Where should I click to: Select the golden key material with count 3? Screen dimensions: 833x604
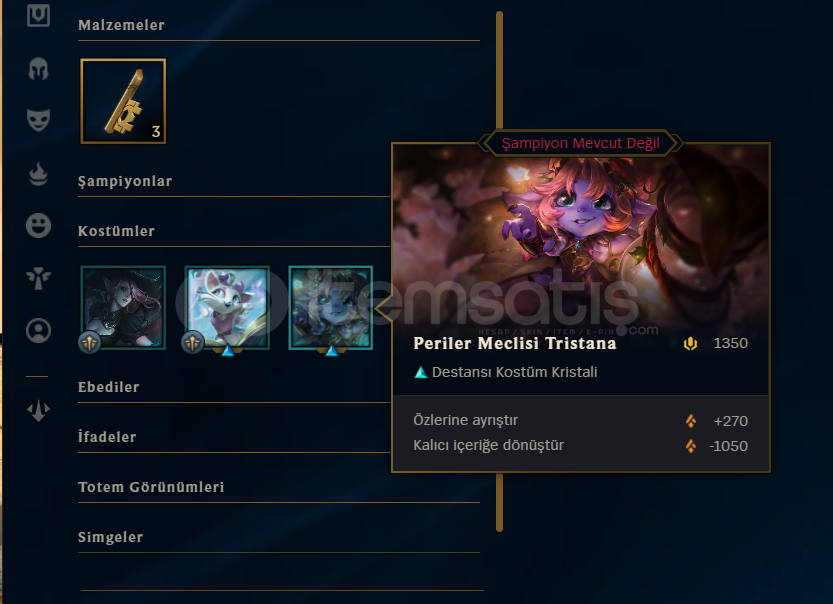pyautogui.click(x=123, y=101)
